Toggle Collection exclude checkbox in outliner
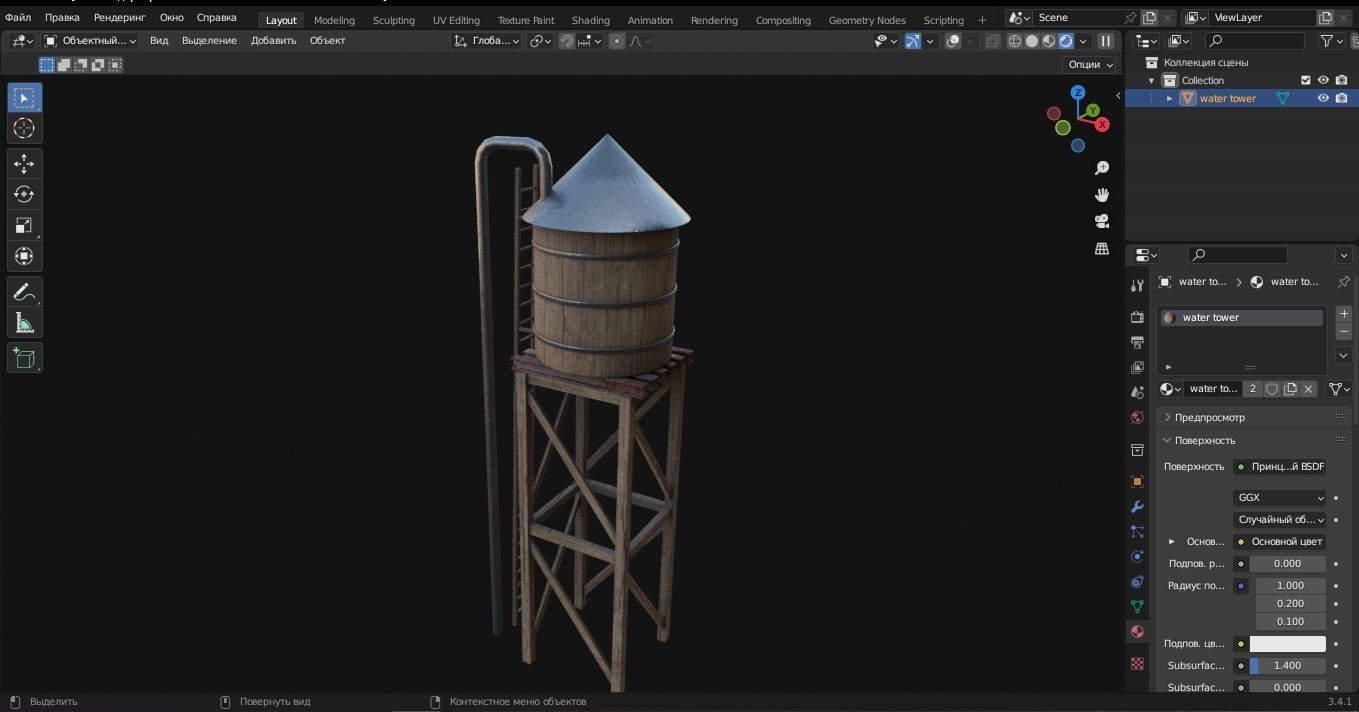 coord(1305,80)
